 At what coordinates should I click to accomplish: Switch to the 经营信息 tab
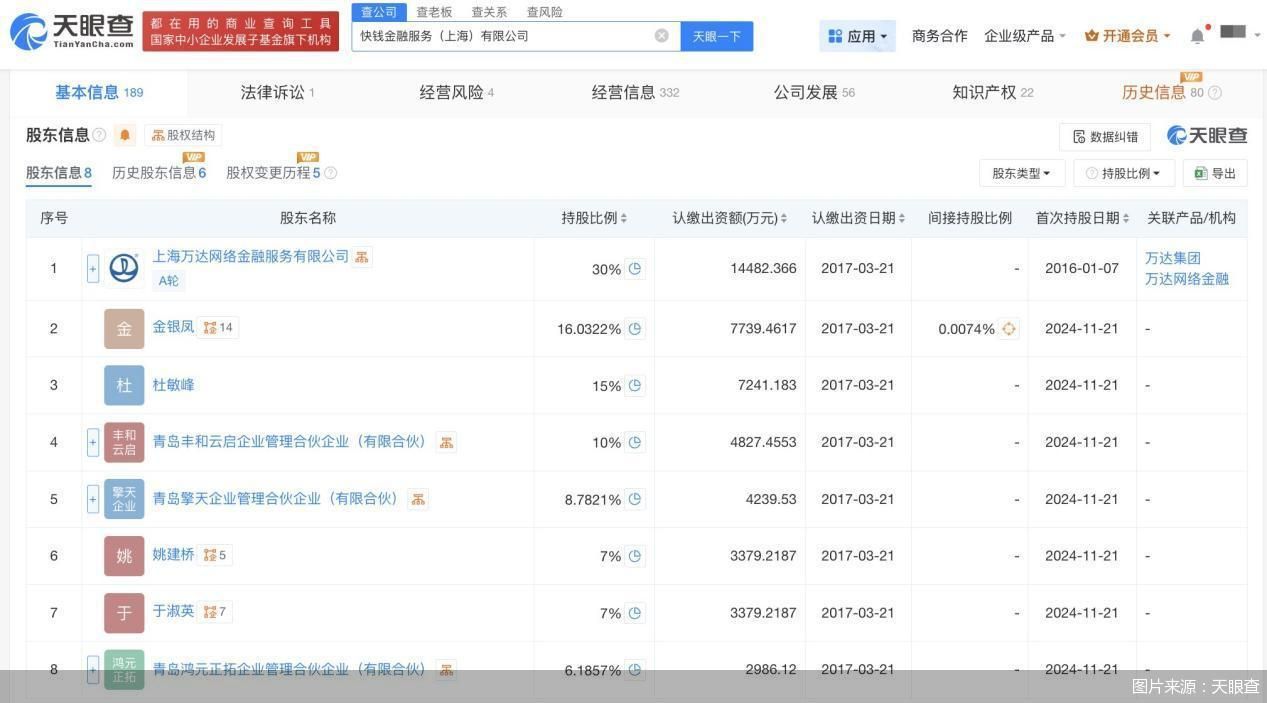635,93
